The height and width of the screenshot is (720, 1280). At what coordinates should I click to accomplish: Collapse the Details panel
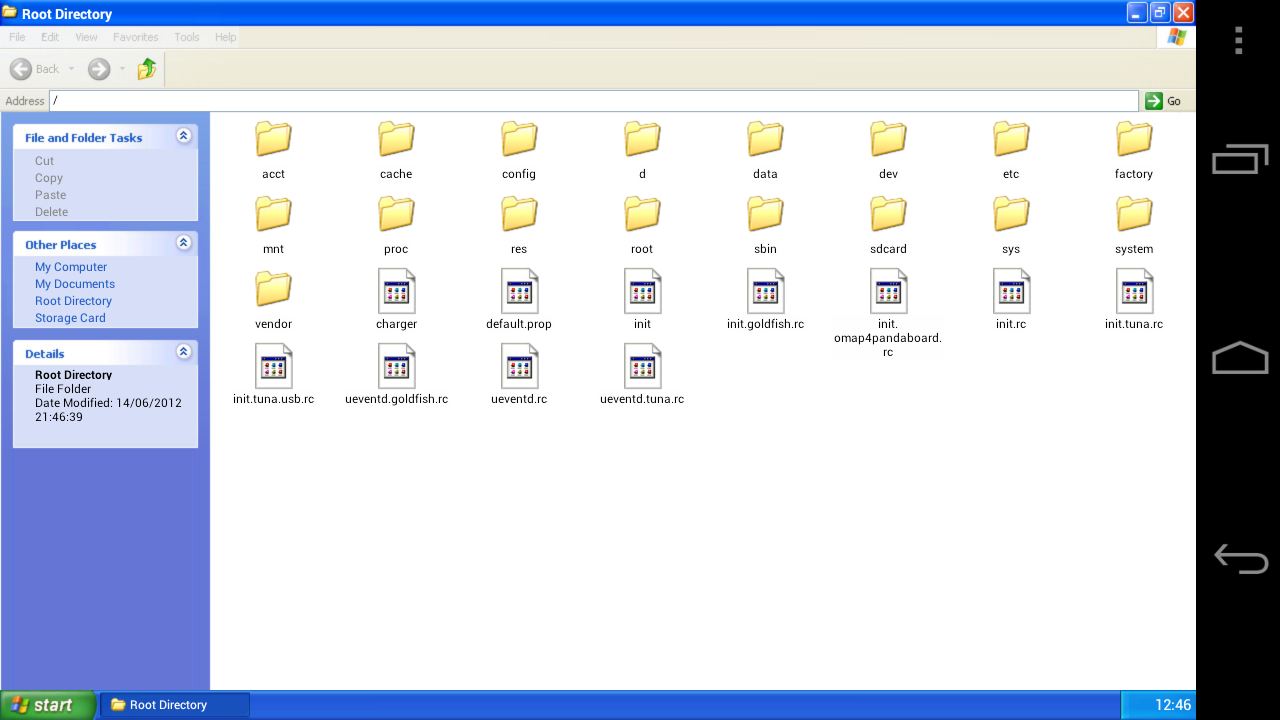[184, 352]
